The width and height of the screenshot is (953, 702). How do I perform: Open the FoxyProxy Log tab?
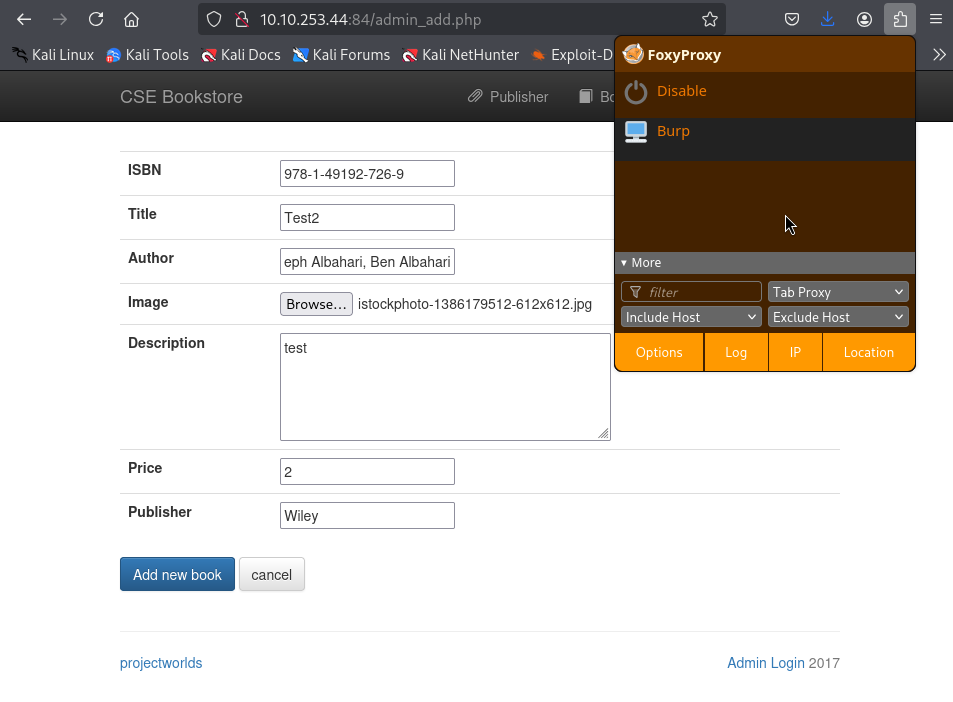pyautogui.click(x=736, y=353)
